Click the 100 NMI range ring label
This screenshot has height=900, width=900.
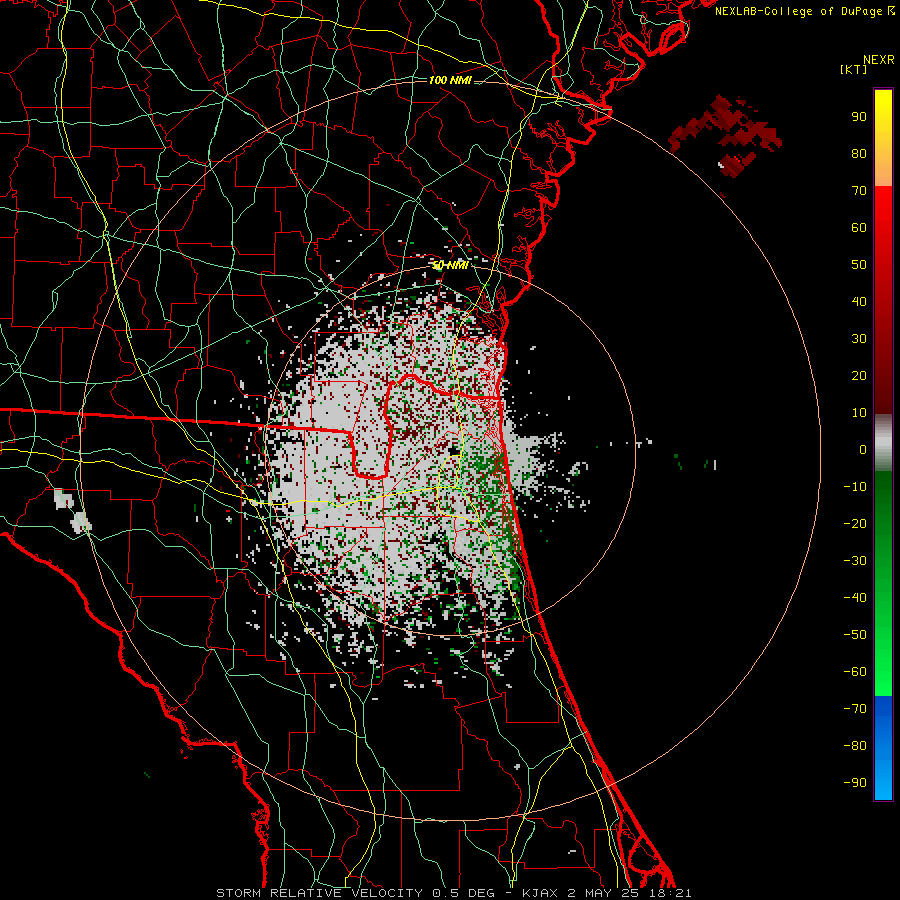[449, 80]
